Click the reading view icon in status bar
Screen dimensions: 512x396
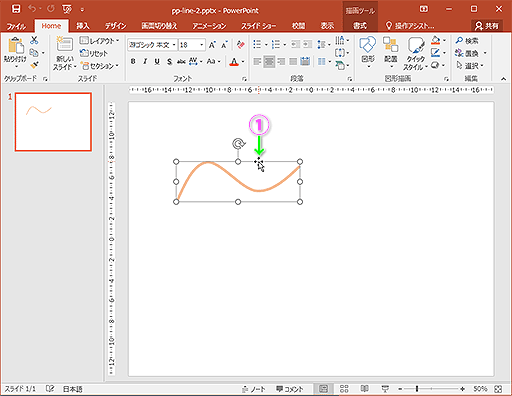pos(365,389)
